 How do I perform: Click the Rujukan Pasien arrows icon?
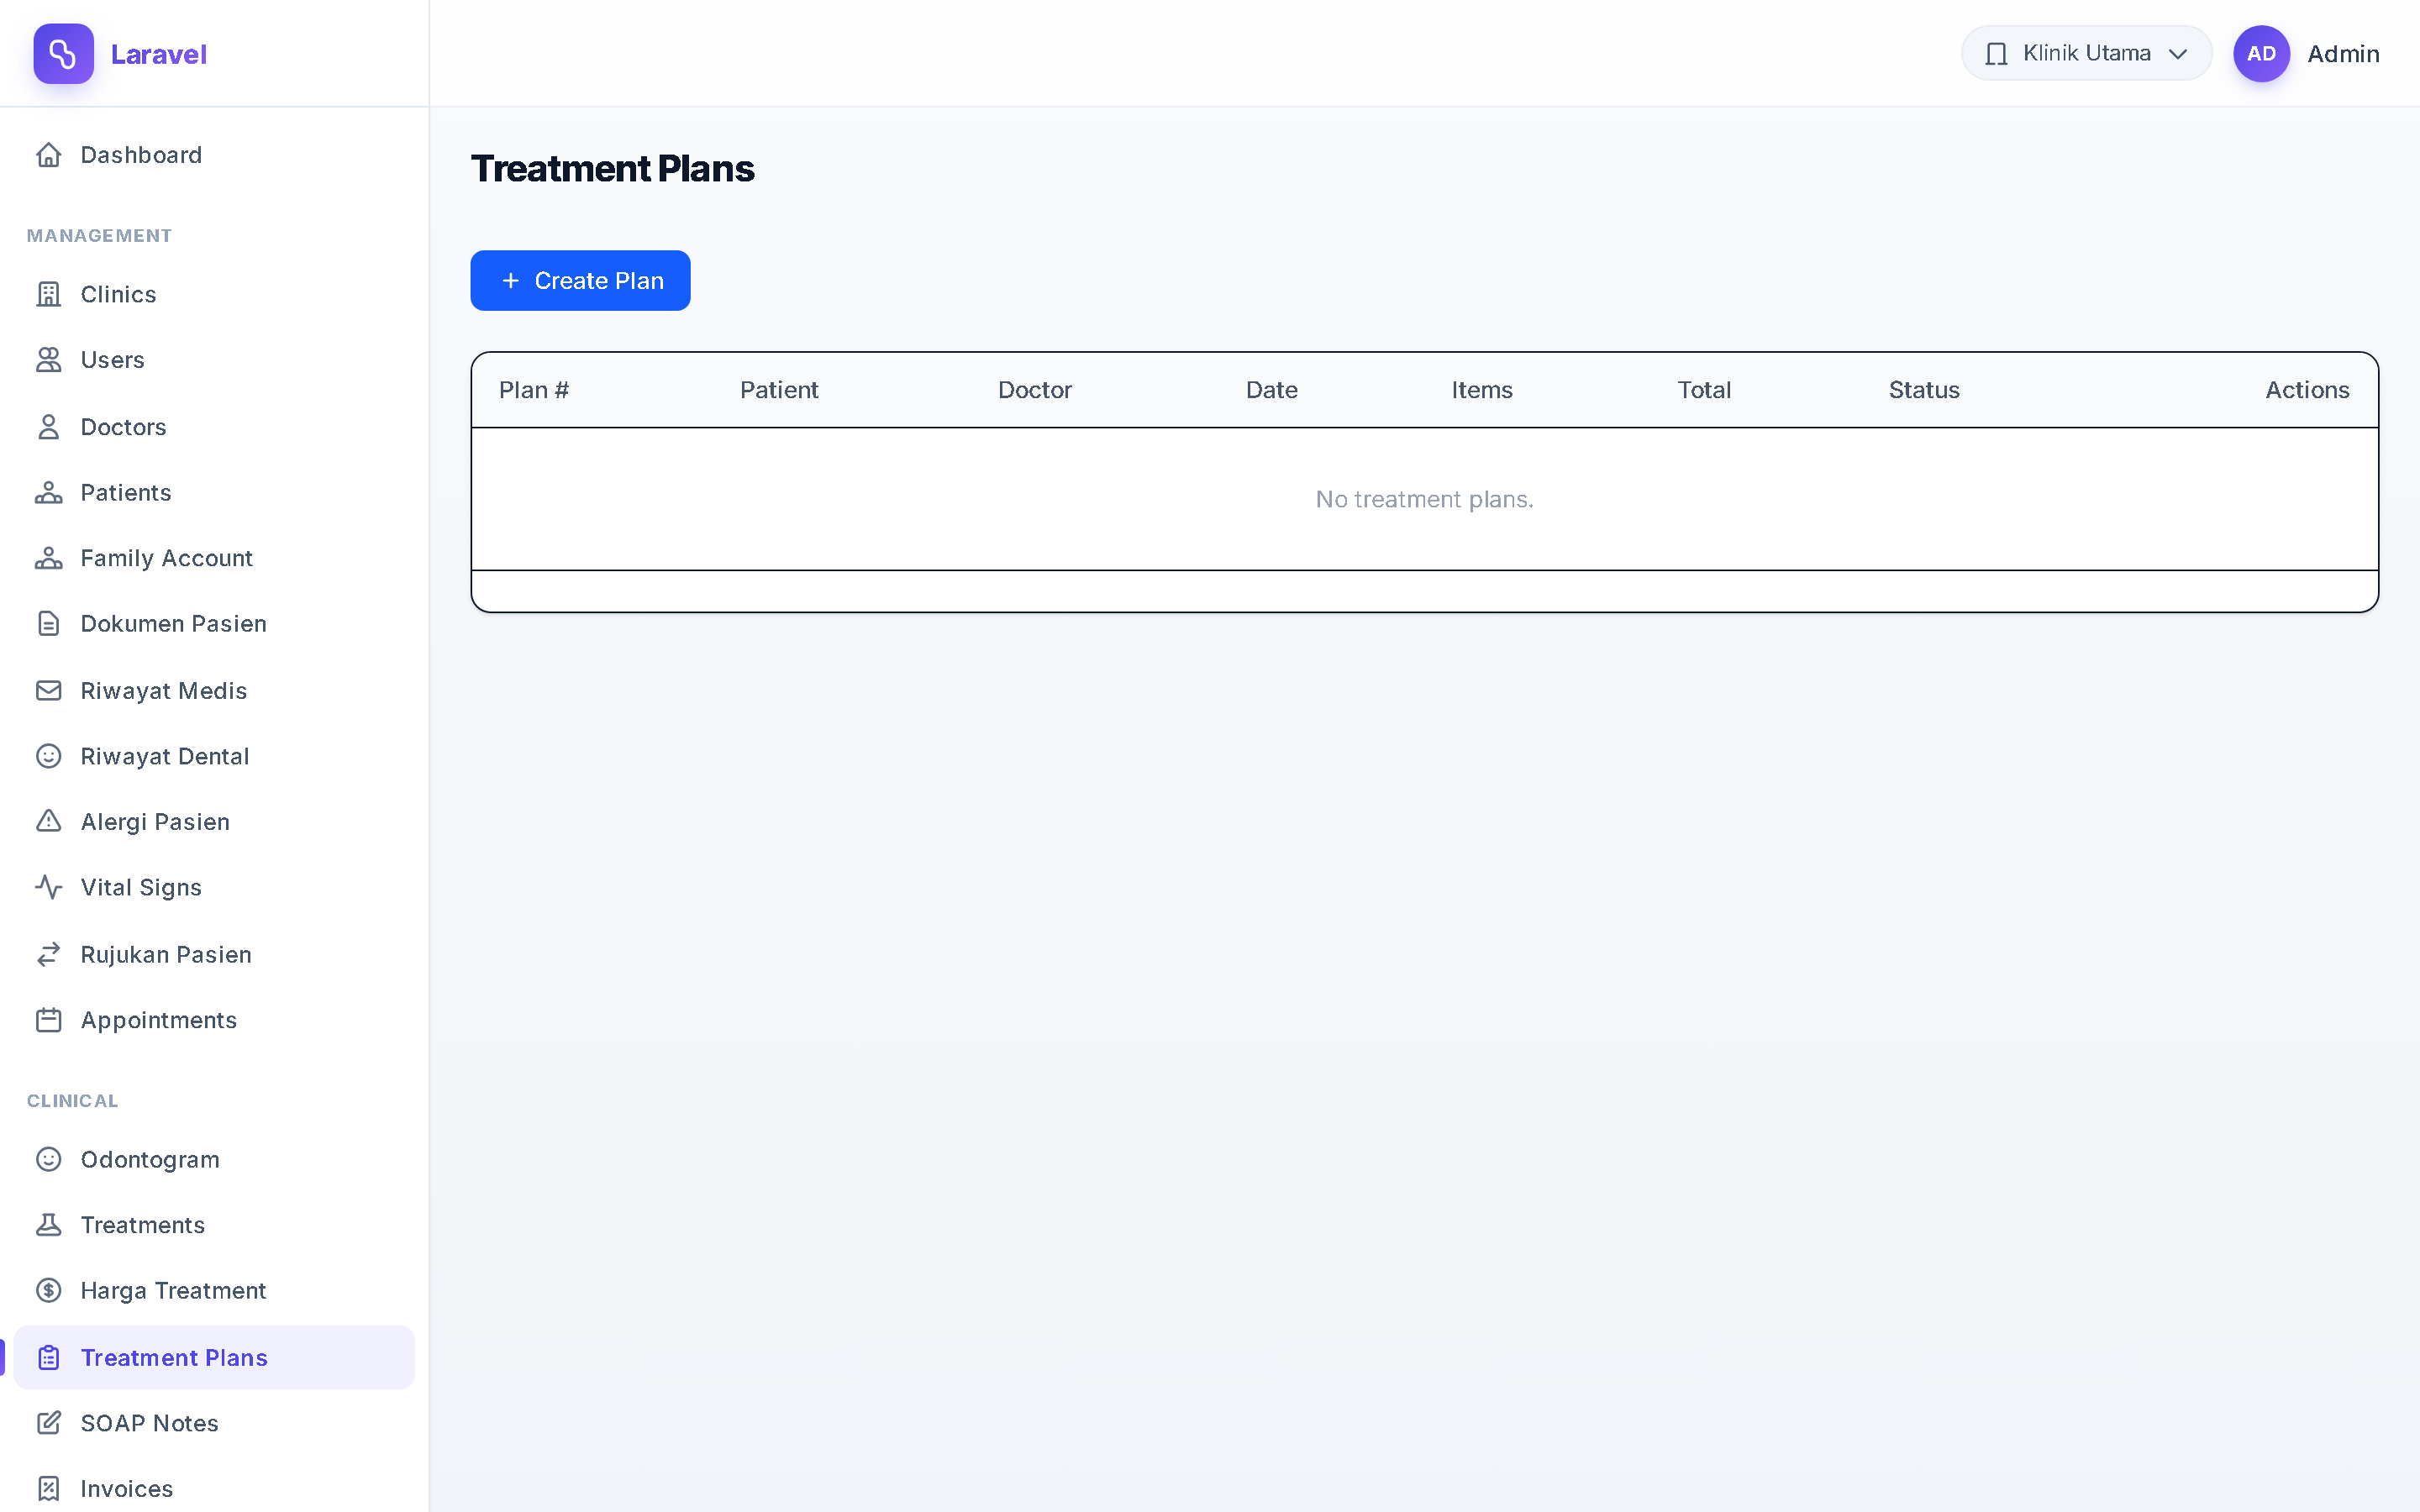click(48, 955)
